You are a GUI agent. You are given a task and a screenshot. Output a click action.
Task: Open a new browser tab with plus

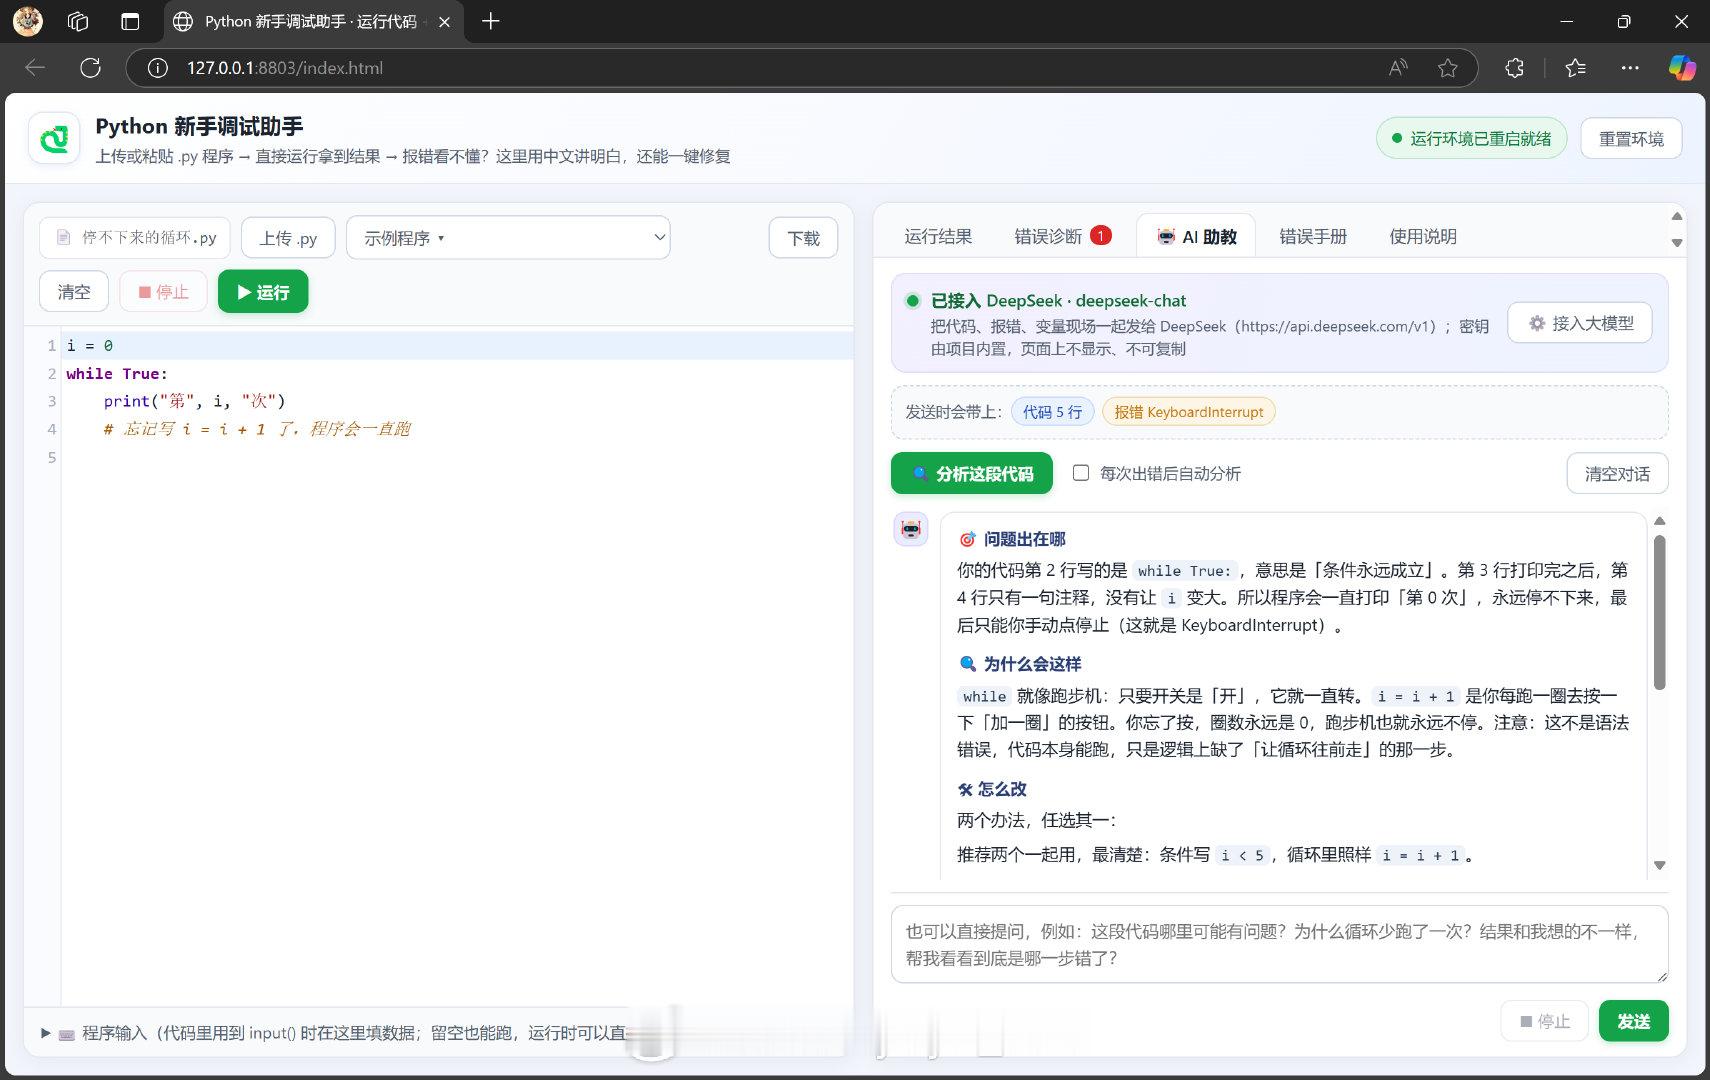click(491, 21)
